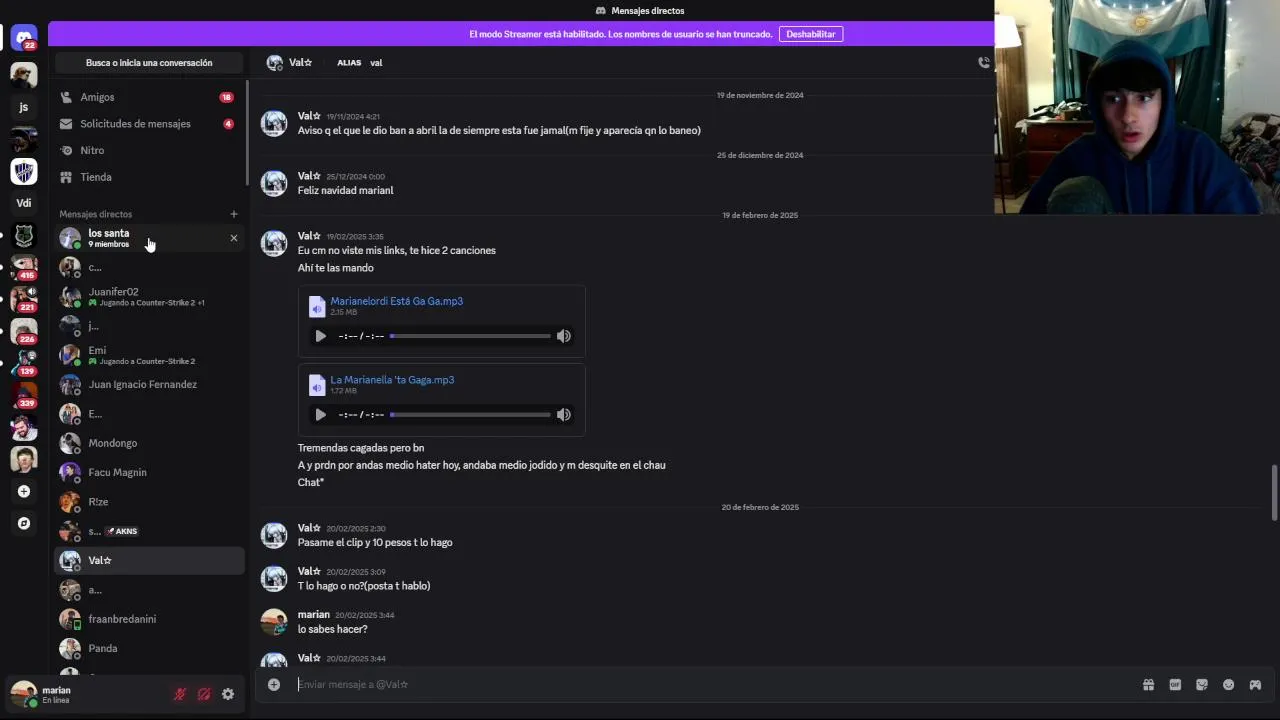Open the emoji picker

[x=1228, y=685]
